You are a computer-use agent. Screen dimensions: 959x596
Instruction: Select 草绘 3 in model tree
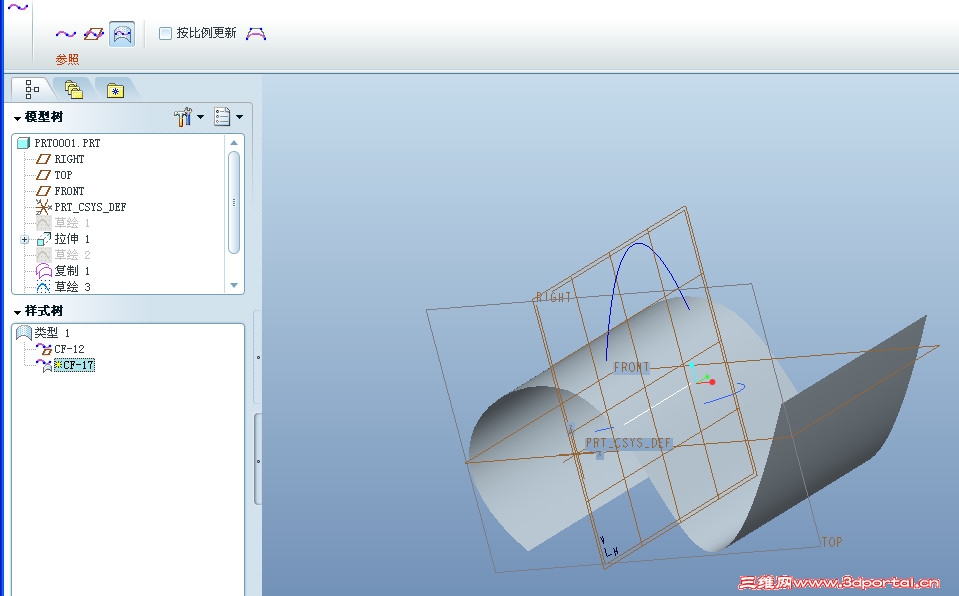click(72, 286)
